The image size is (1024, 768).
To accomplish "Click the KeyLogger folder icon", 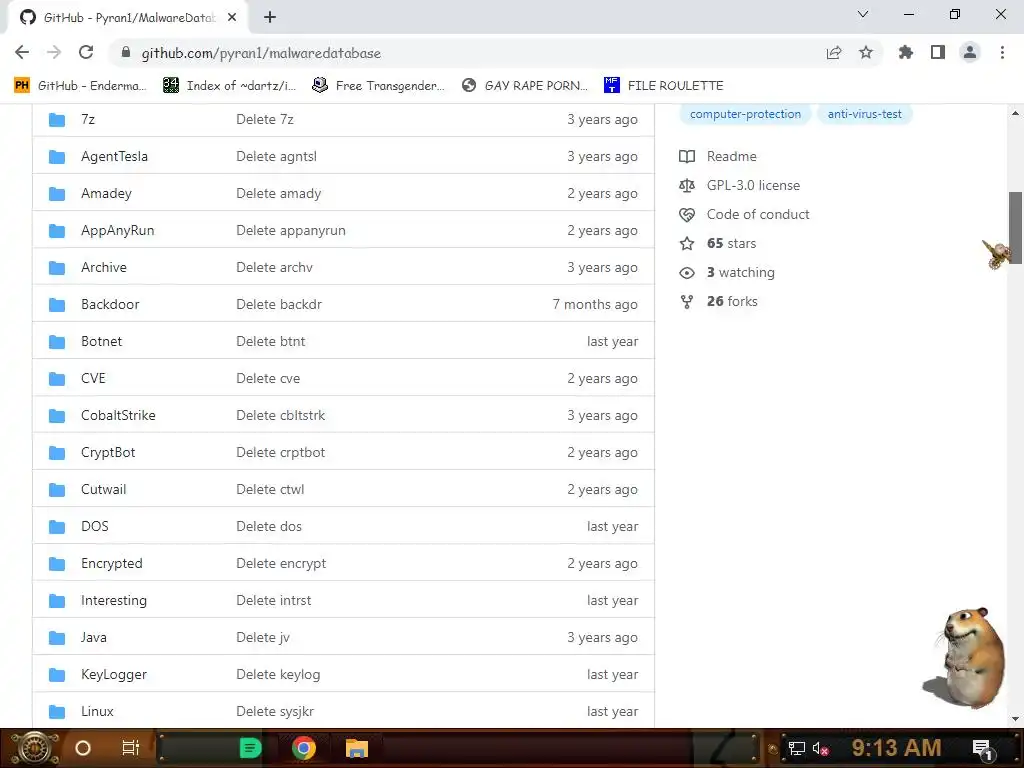I will point(57,675).
